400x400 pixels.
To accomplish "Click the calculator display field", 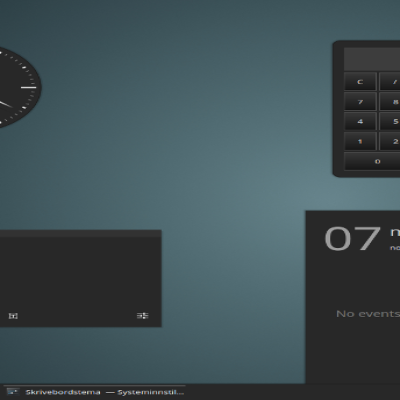I will (372, 59).
